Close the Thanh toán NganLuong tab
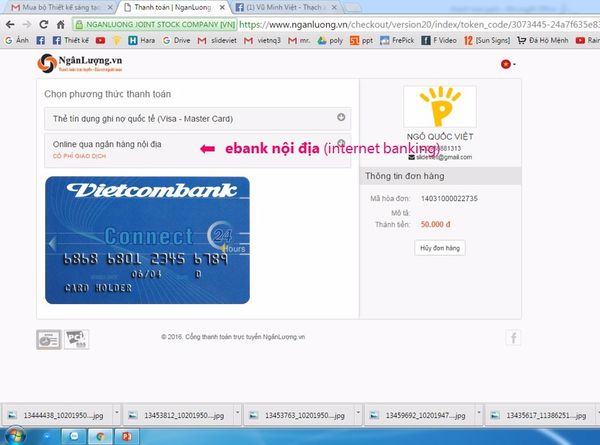 [x=222, y=7]
